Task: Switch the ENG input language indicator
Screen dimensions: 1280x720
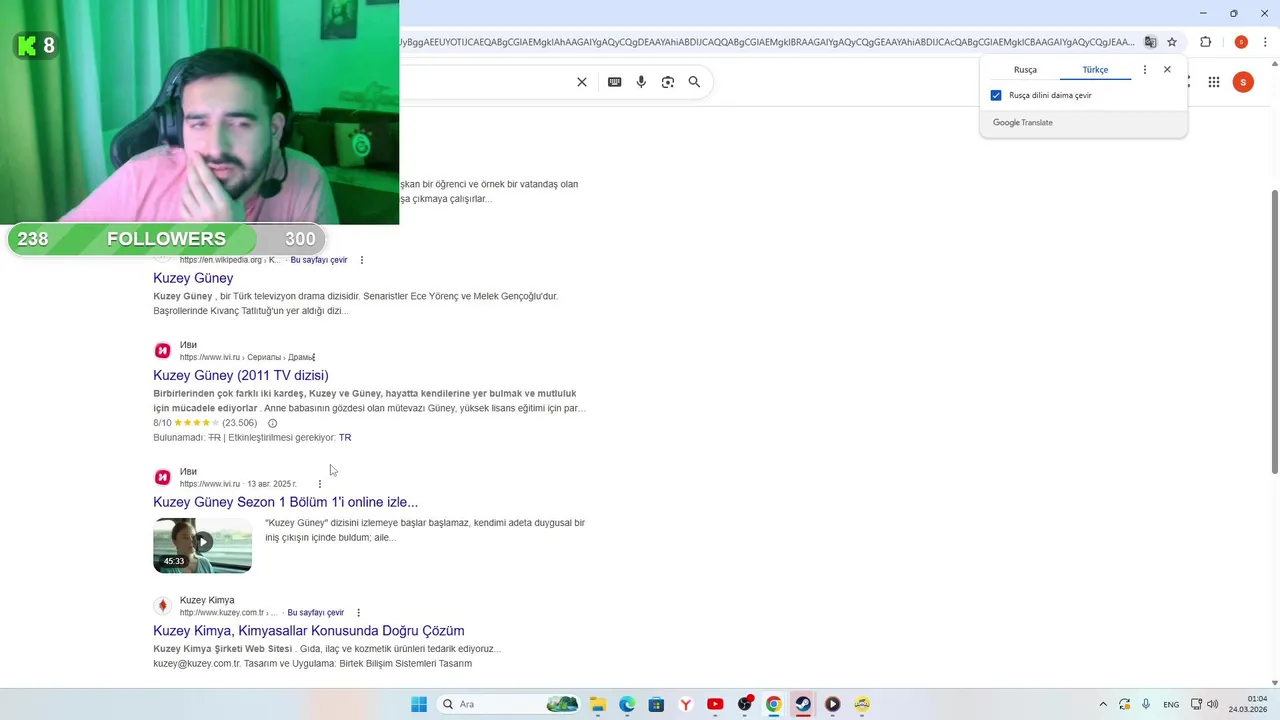Action: click(x=1170, y=704)
